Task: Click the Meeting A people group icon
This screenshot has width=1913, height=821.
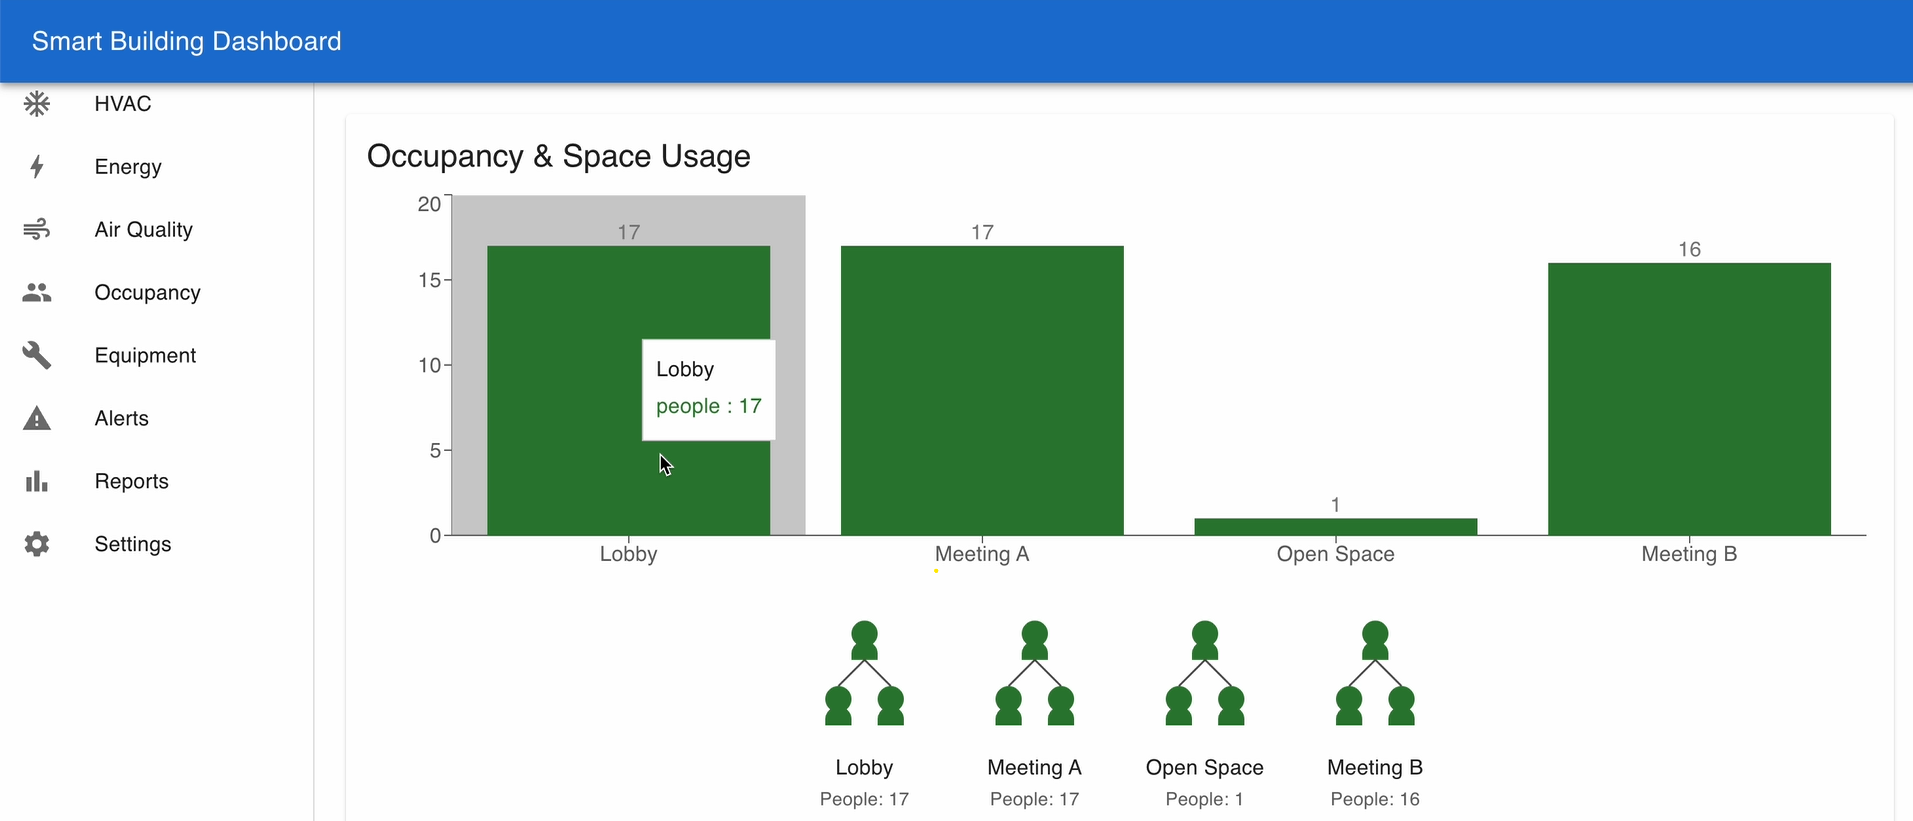Action: point(1035,674)
